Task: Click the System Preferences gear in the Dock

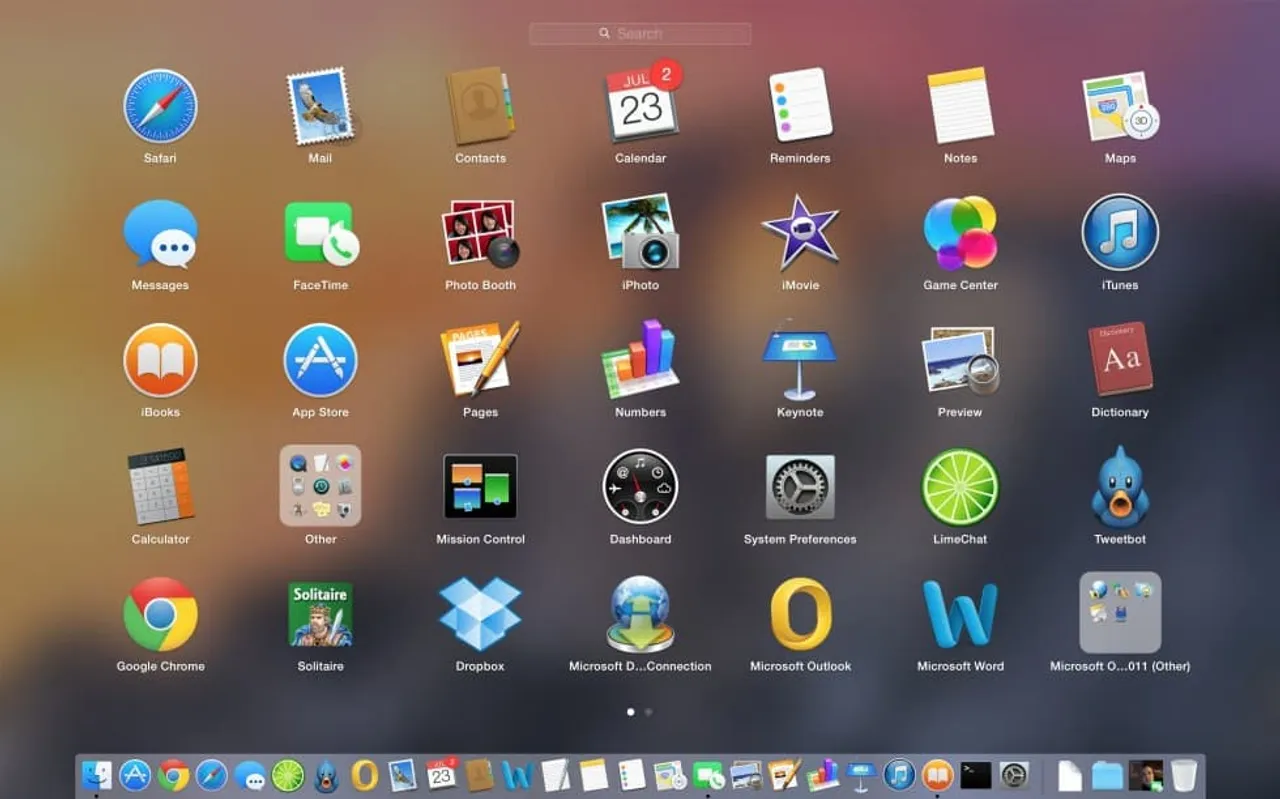Action: pyautogui.click(x=1014, y=775)
